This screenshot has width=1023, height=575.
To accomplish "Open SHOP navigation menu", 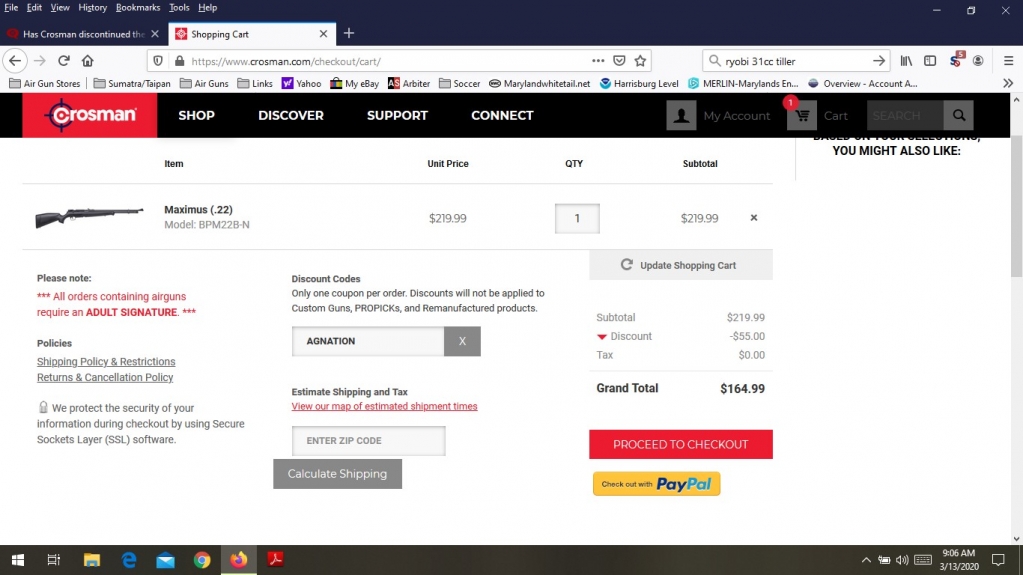I will tap(196, 116).
